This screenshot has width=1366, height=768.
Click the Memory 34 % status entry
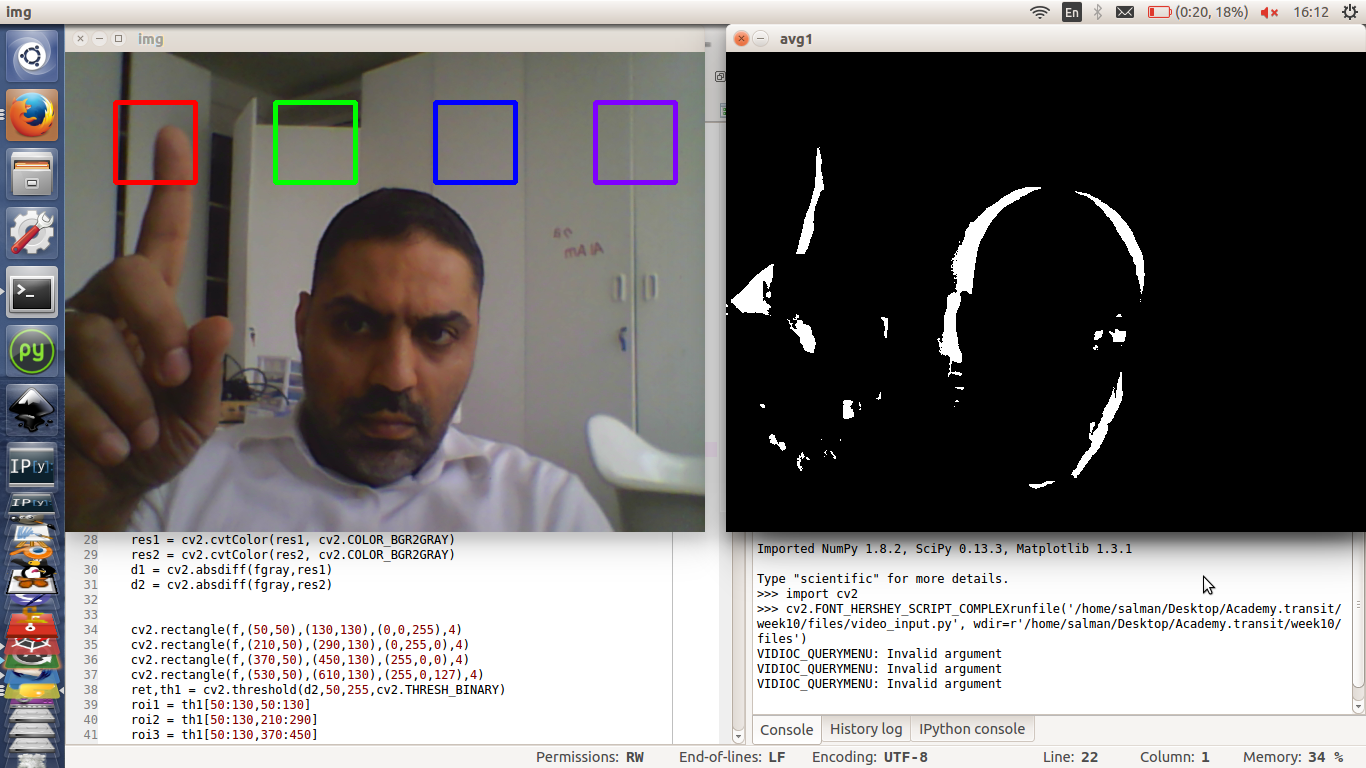point(1295,757)
